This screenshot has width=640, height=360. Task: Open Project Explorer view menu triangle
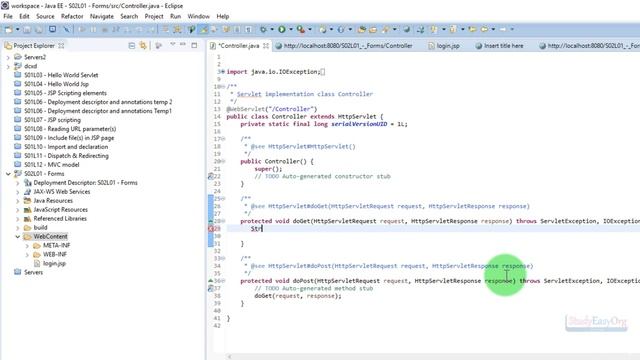(x=173, y=44)
